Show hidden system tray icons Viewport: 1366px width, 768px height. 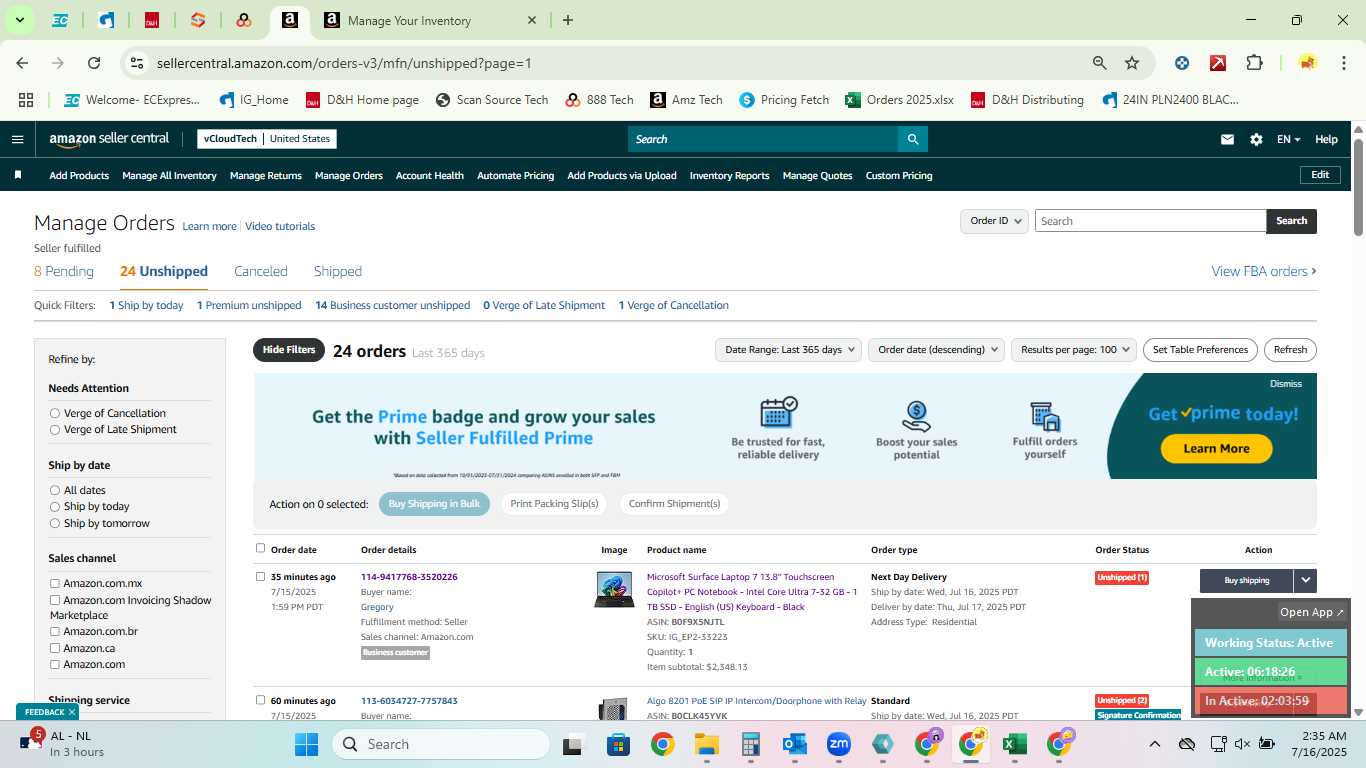coord(1154,744)
